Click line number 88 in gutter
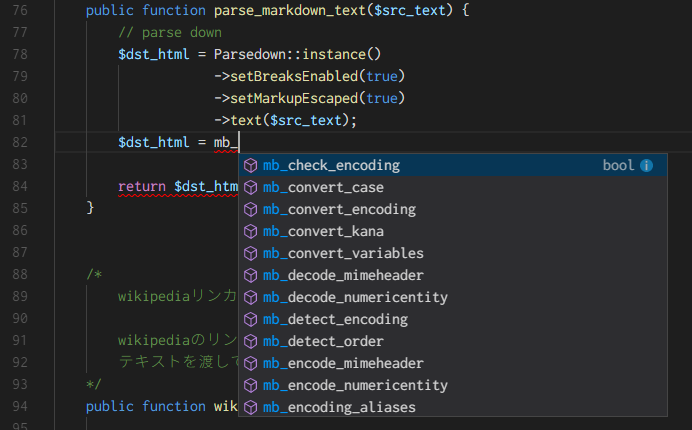Image resolution: width=692 pixels, height=430 pixels. click(20, 274)
